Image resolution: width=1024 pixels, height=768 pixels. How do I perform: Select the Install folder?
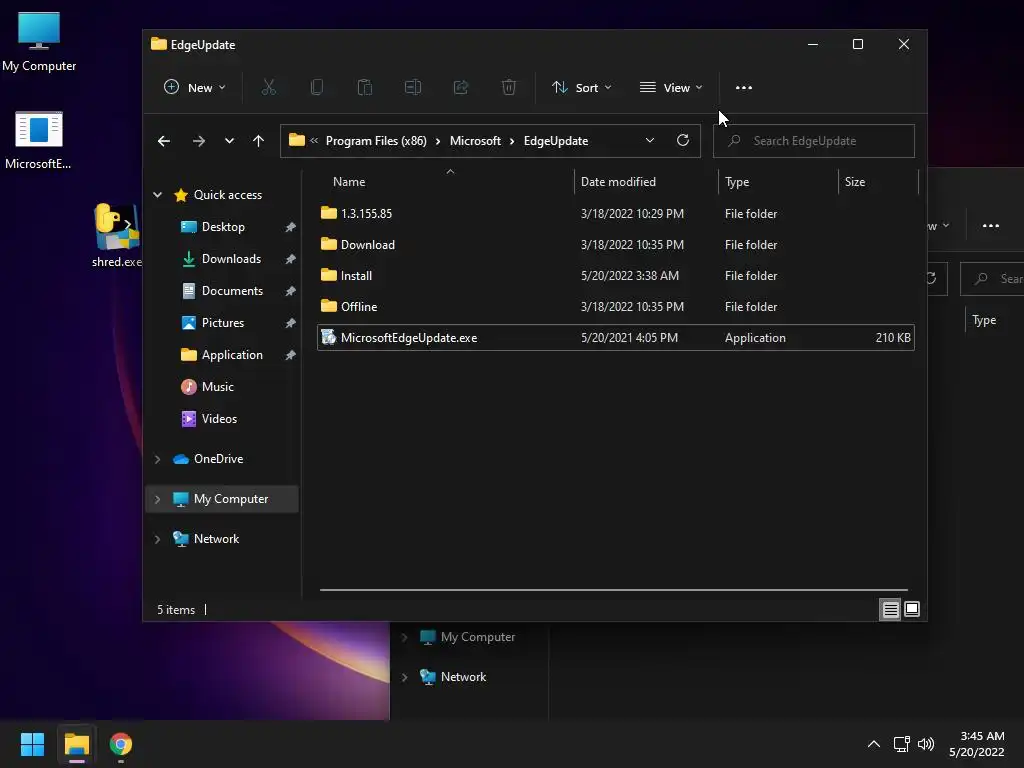pos(615,276)
